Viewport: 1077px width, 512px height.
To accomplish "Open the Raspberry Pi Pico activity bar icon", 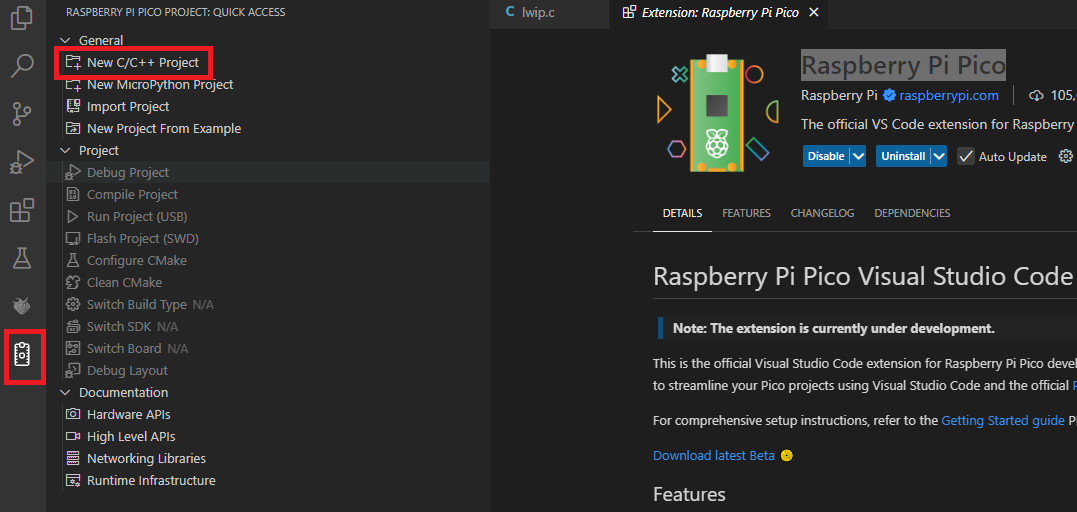I will pos(23,356).
